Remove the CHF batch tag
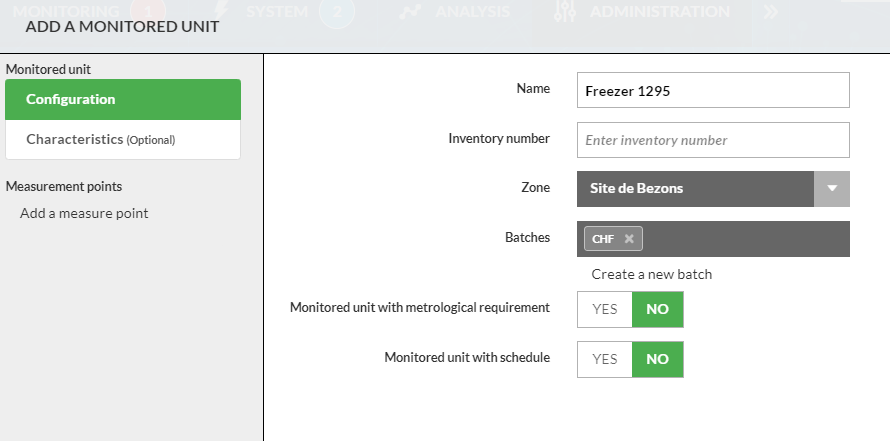The image size is (890, 441). pyautogui.click(x=629, y=239)
